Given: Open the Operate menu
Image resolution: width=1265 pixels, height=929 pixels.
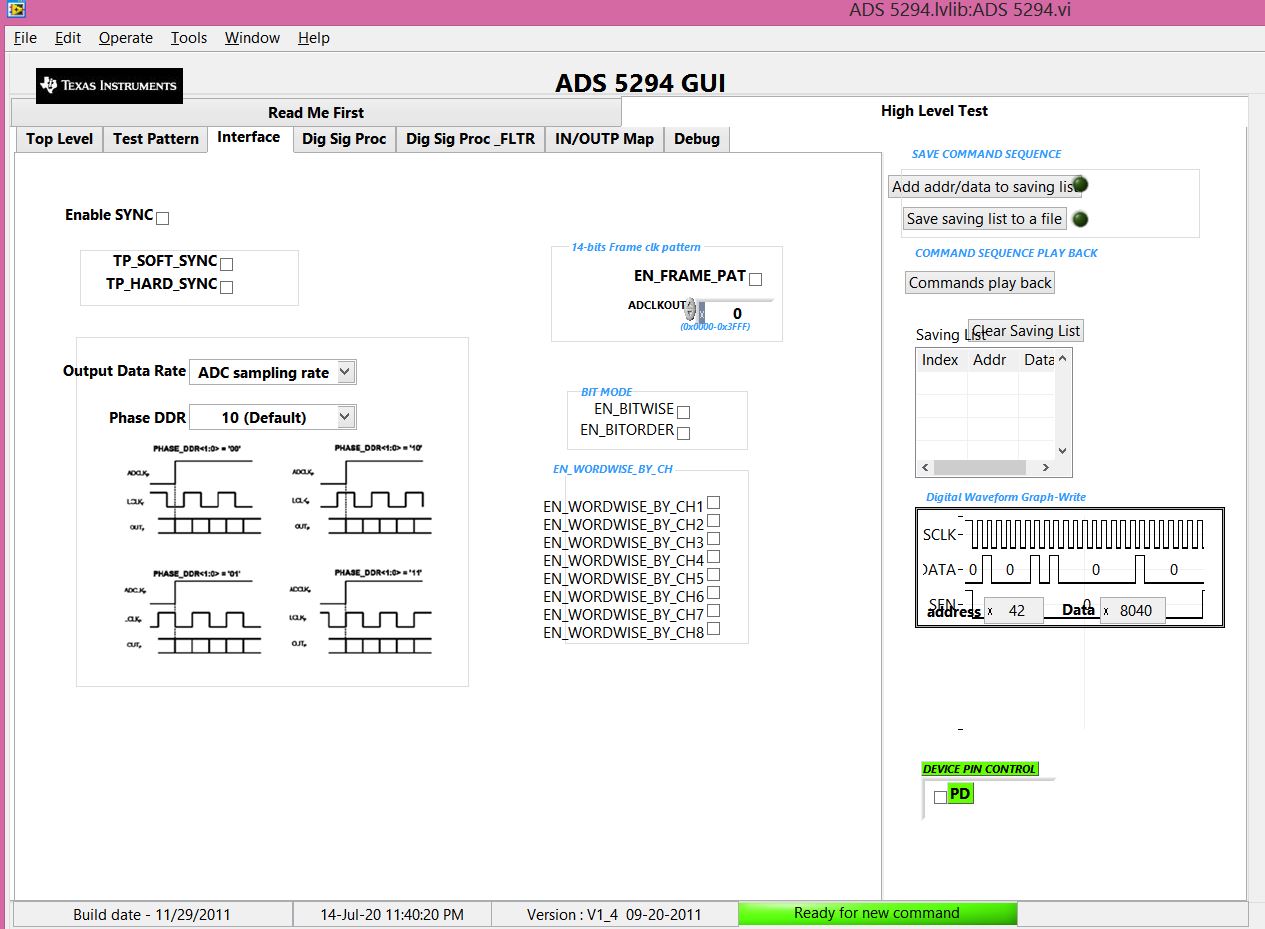Looking at the screenshot, I should click(126, 38).
